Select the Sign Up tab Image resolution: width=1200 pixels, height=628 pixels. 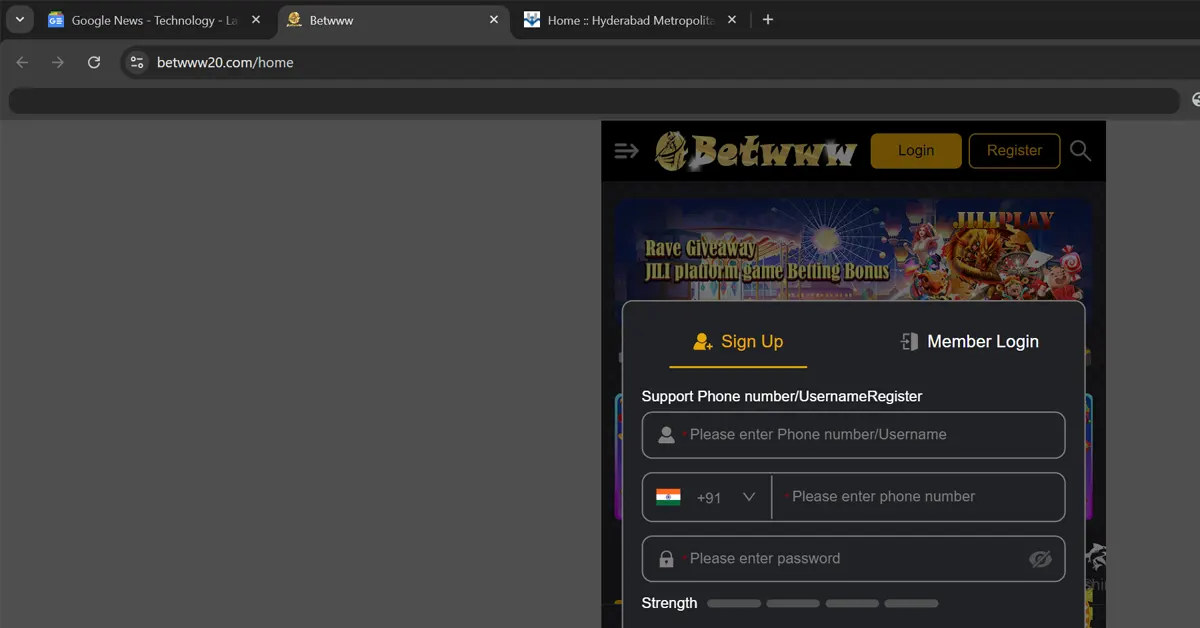(x=738, y=342)
